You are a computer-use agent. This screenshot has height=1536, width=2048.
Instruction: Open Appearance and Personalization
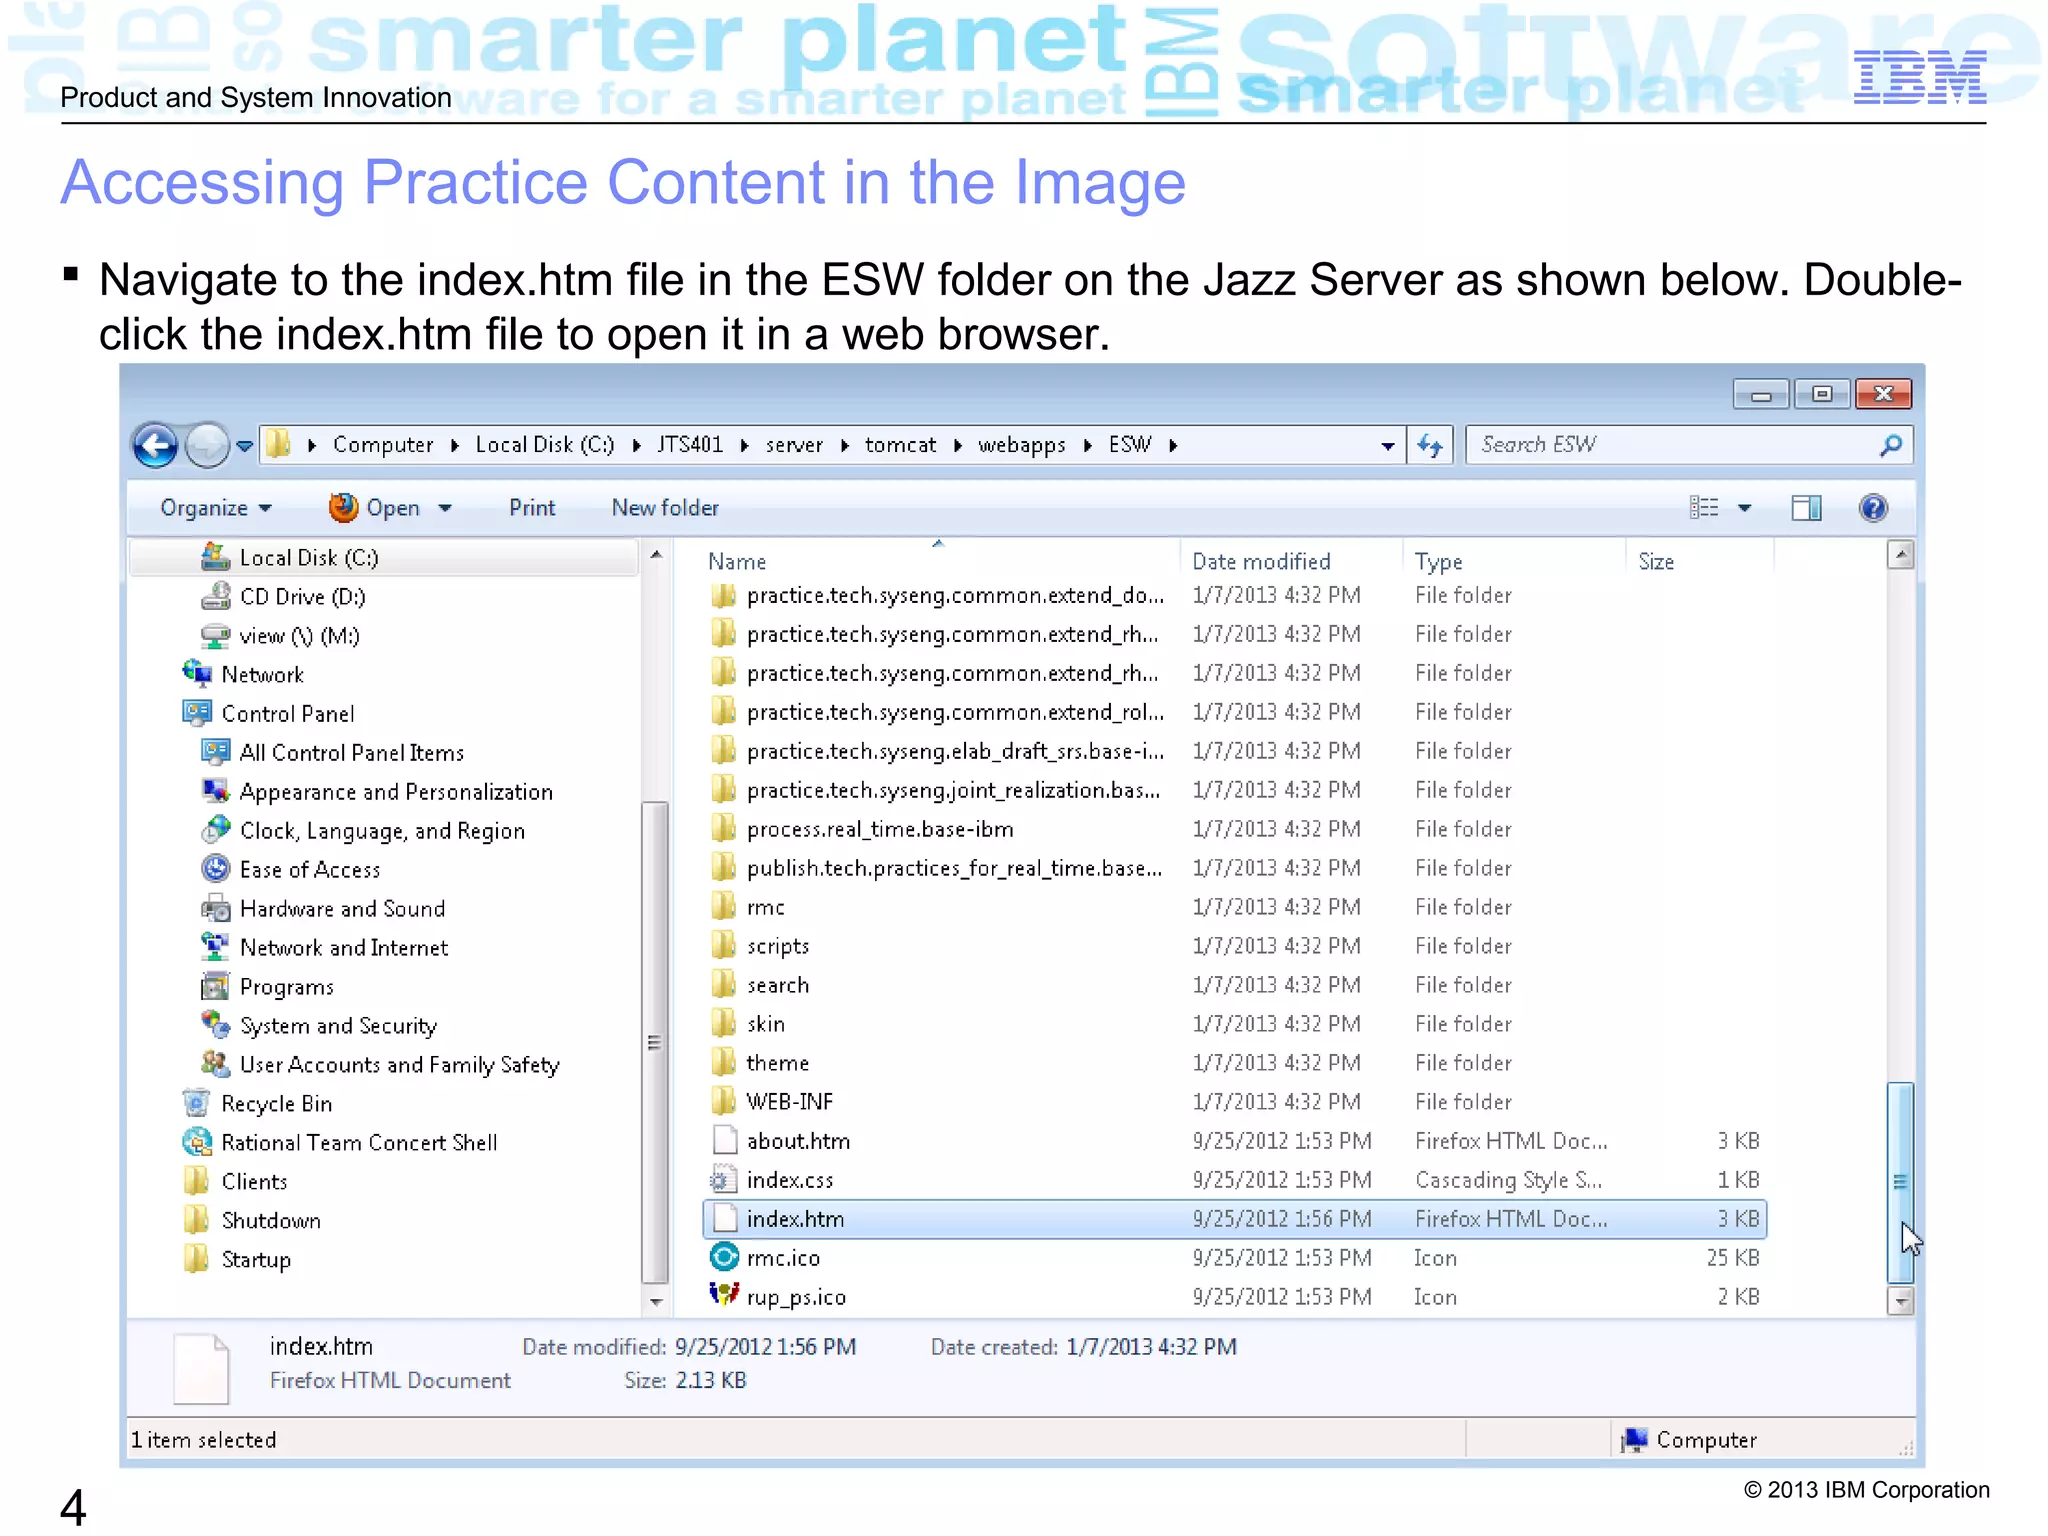click(x=396, y=792)
